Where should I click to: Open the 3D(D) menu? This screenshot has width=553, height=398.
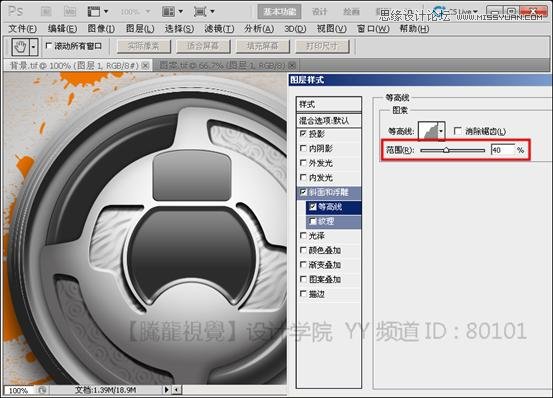[x=295, y=29]
